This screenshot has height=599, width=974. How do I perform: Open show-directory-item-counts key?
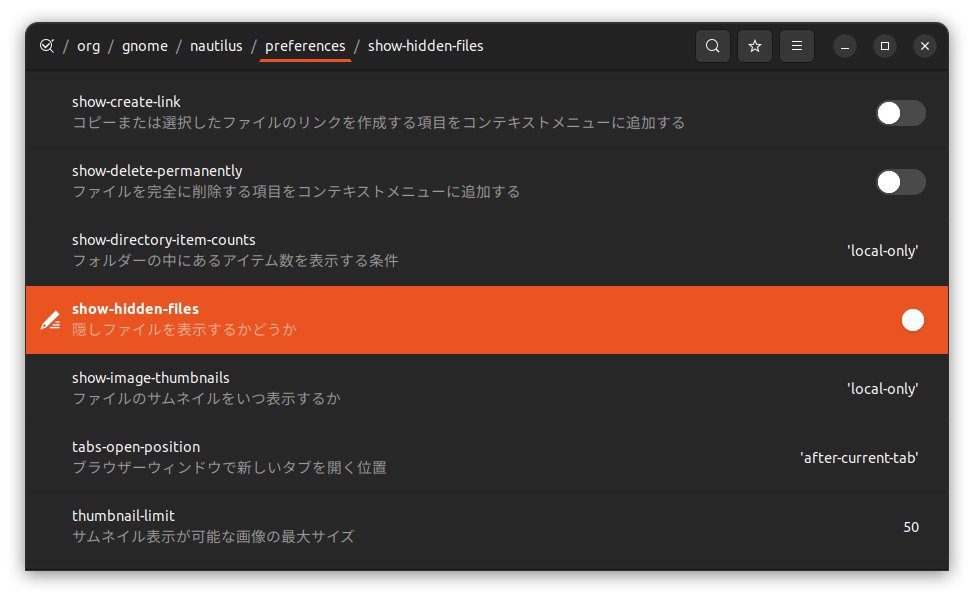(x=487, y=250)
